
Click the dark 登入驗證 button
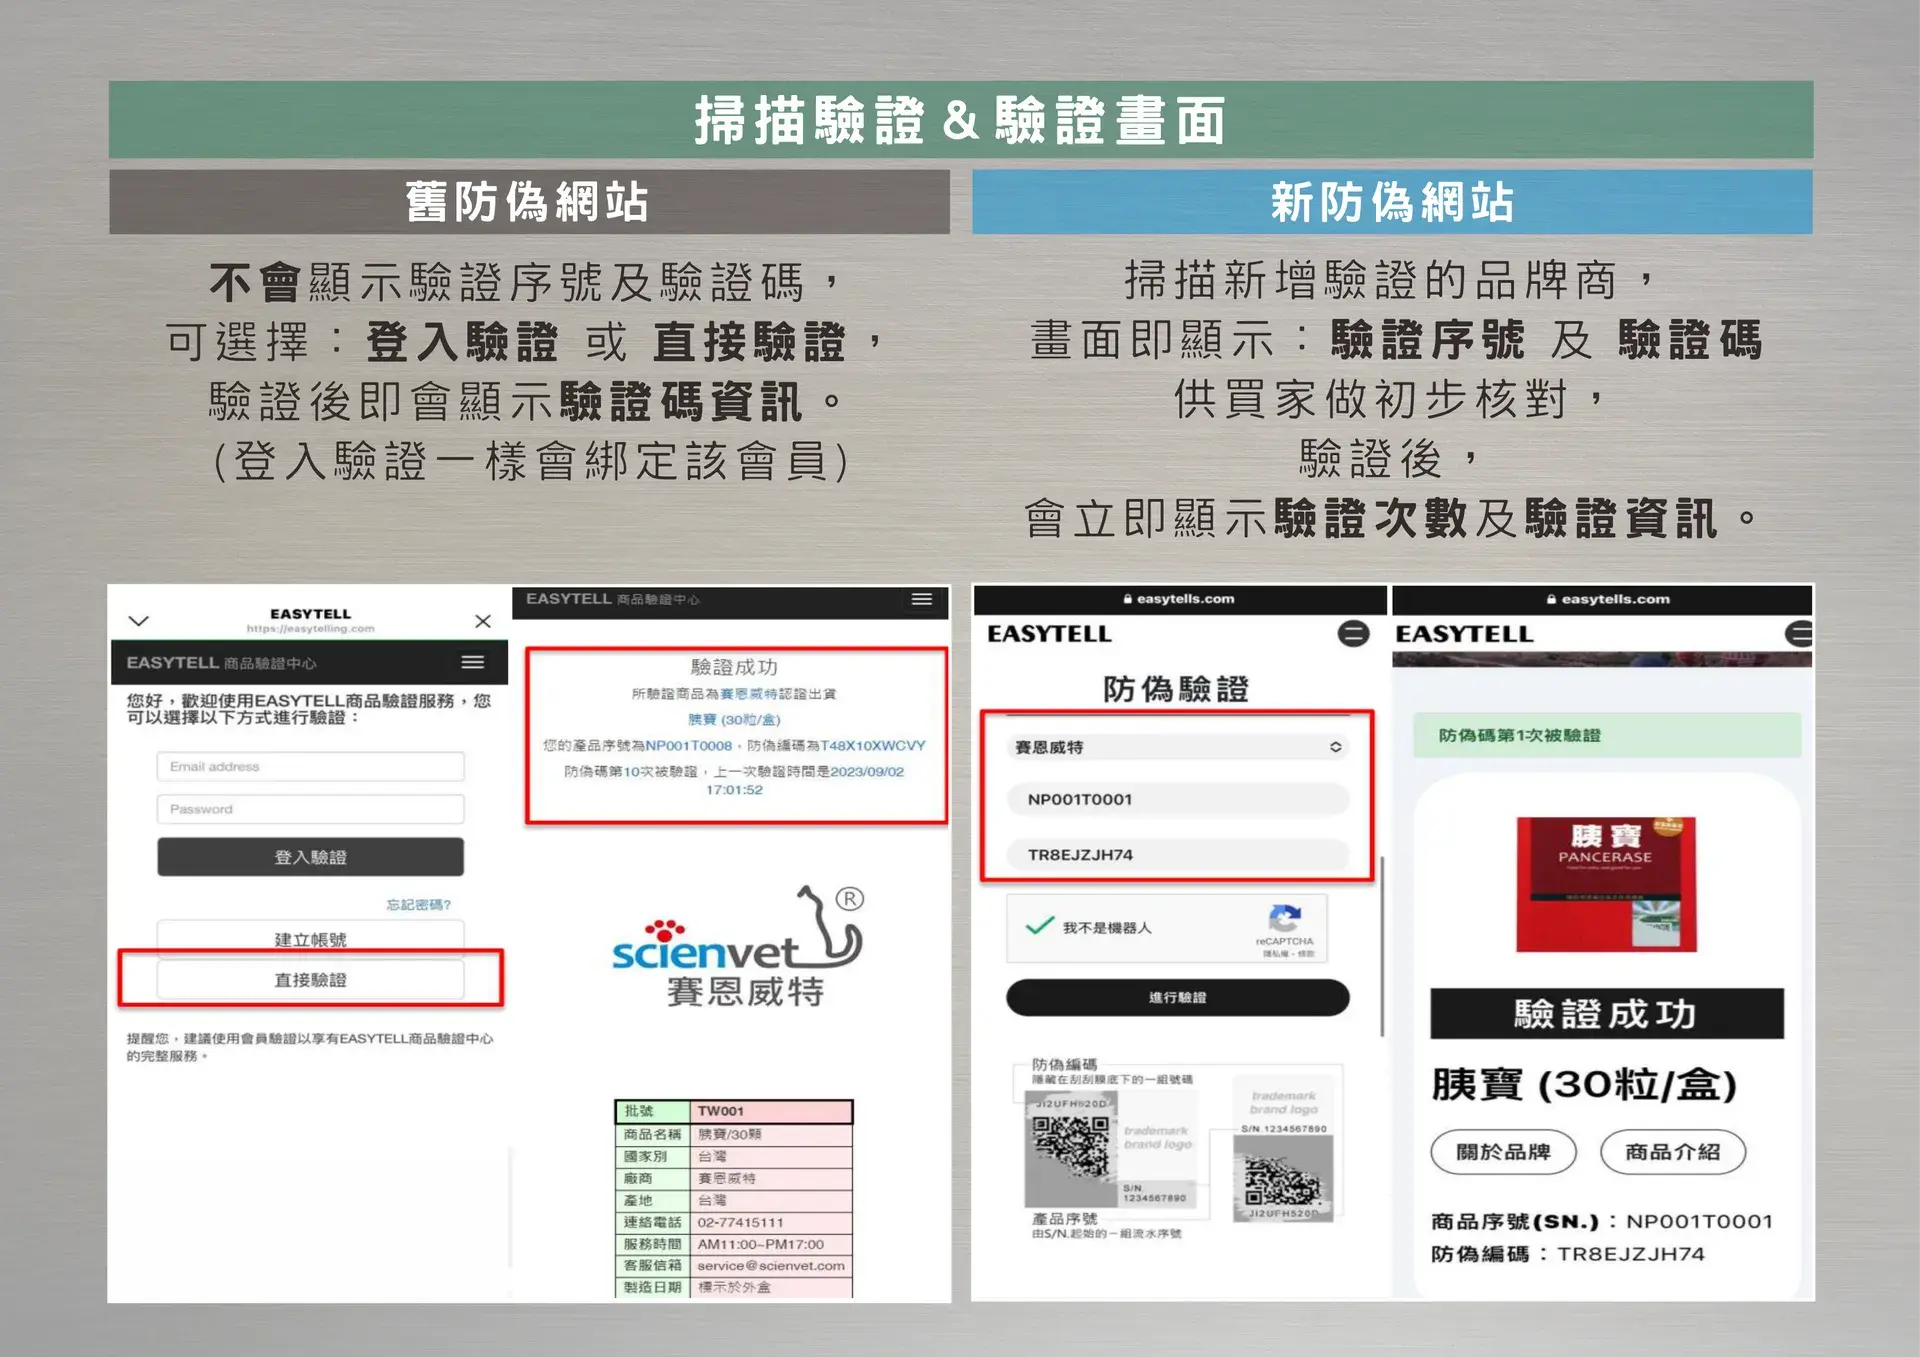(x=310, y=857)
